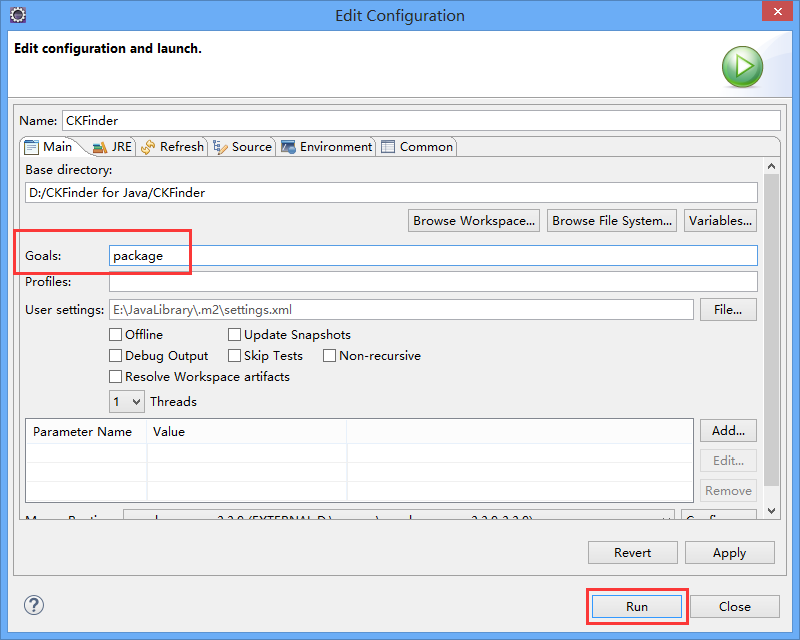Screen dimensions: 800x640
Task: Click the vertical scrollbar thumb
Action: point(771,330)
